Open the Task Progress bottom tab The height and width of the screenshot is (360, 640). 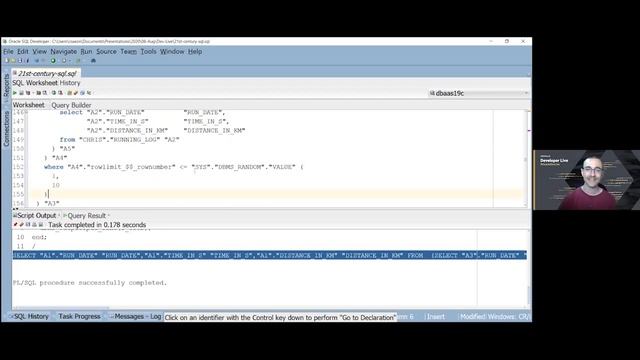[x=79, y=316]
